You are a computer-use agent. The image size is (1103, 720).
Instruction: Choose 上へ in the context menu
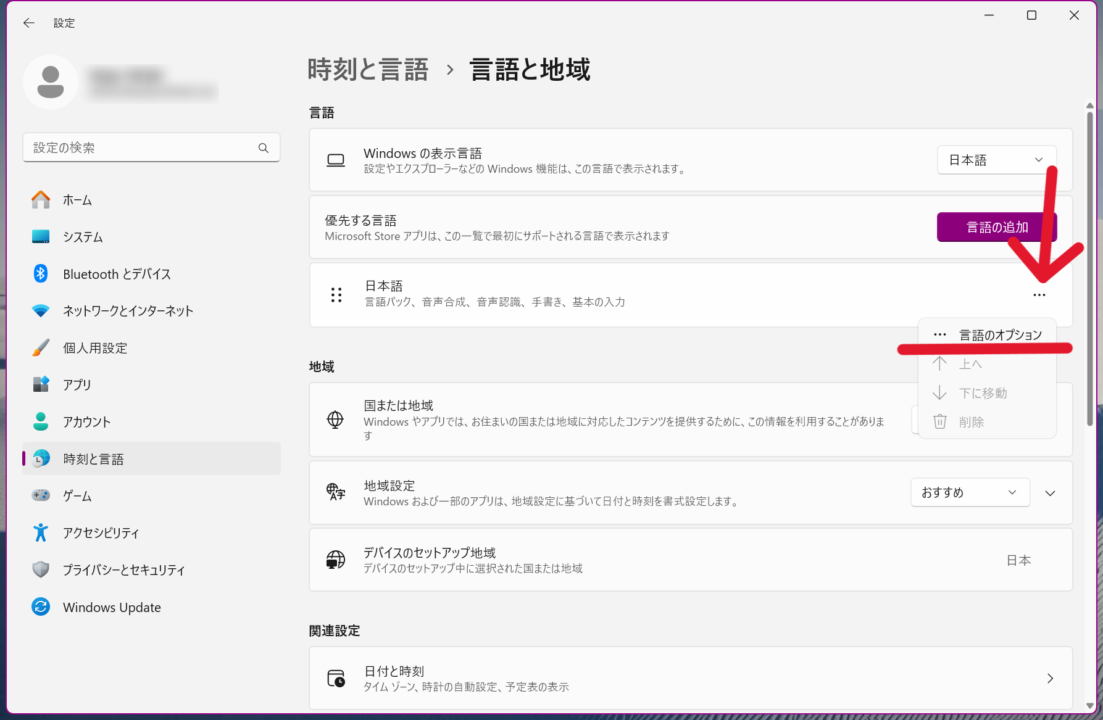coord(987,364)
